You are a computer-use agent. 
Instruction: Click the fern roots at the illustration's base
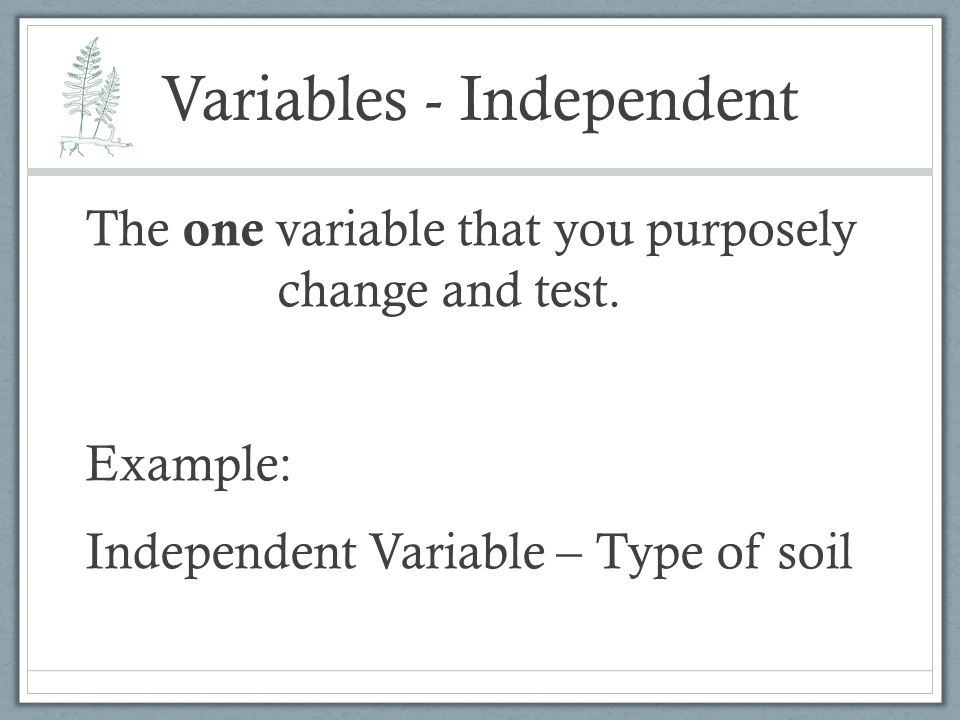click(x=96, y=148)
